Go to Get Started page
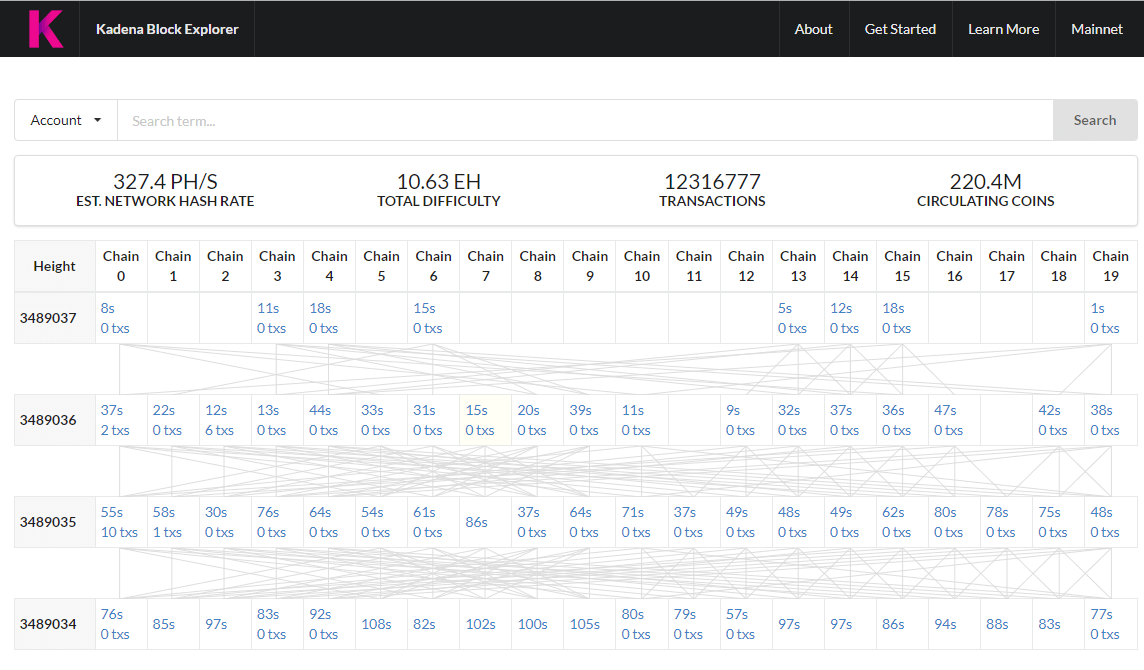 click(x=900, y=29)
